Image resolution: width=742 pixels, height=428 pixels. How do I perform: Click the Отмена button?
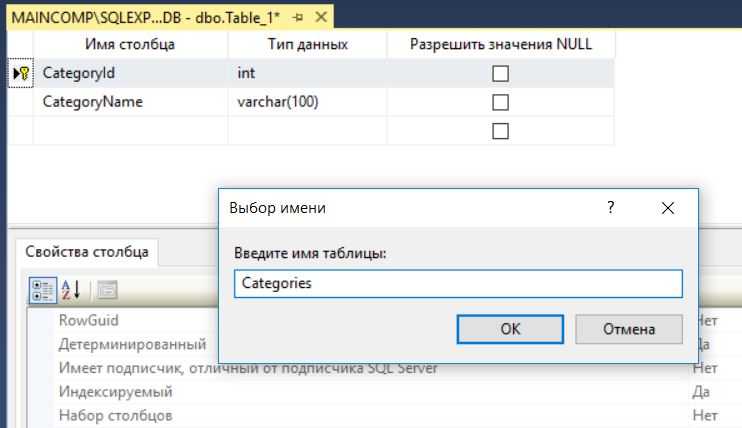pos(629,329)
